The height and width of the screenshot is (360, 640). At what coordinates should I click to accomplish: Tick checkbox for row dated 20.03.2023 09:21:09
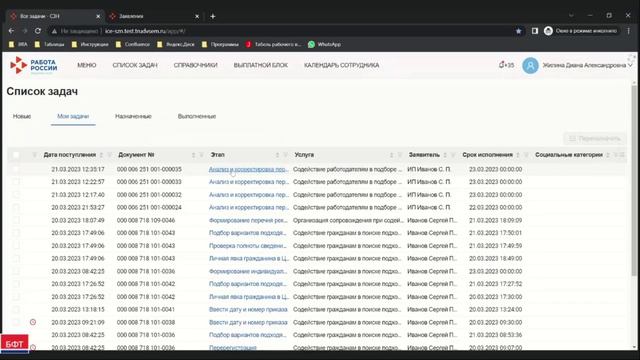coord(16,322)
